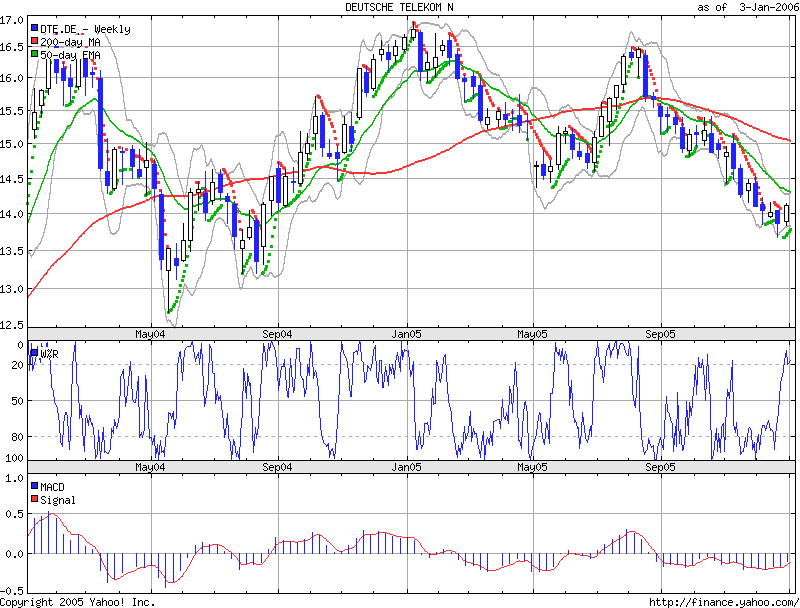Click the 17.0 price axis label
The height and width of the screenshot is (608, 800).
(x=12, y=20)
